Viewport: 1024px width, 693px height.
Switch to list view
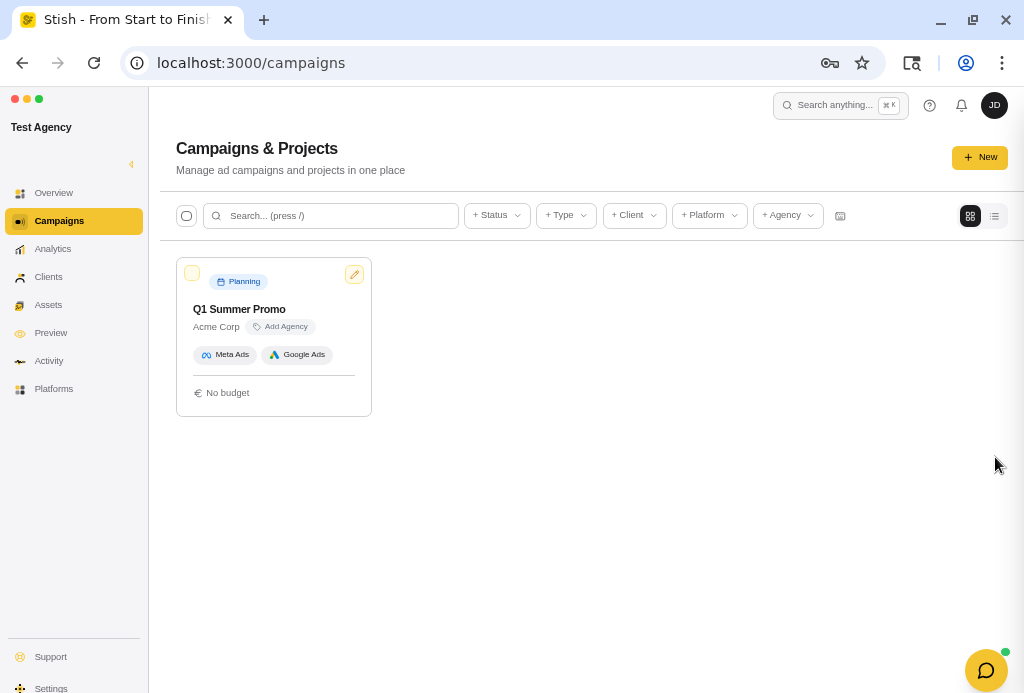(x=994, y=216)
